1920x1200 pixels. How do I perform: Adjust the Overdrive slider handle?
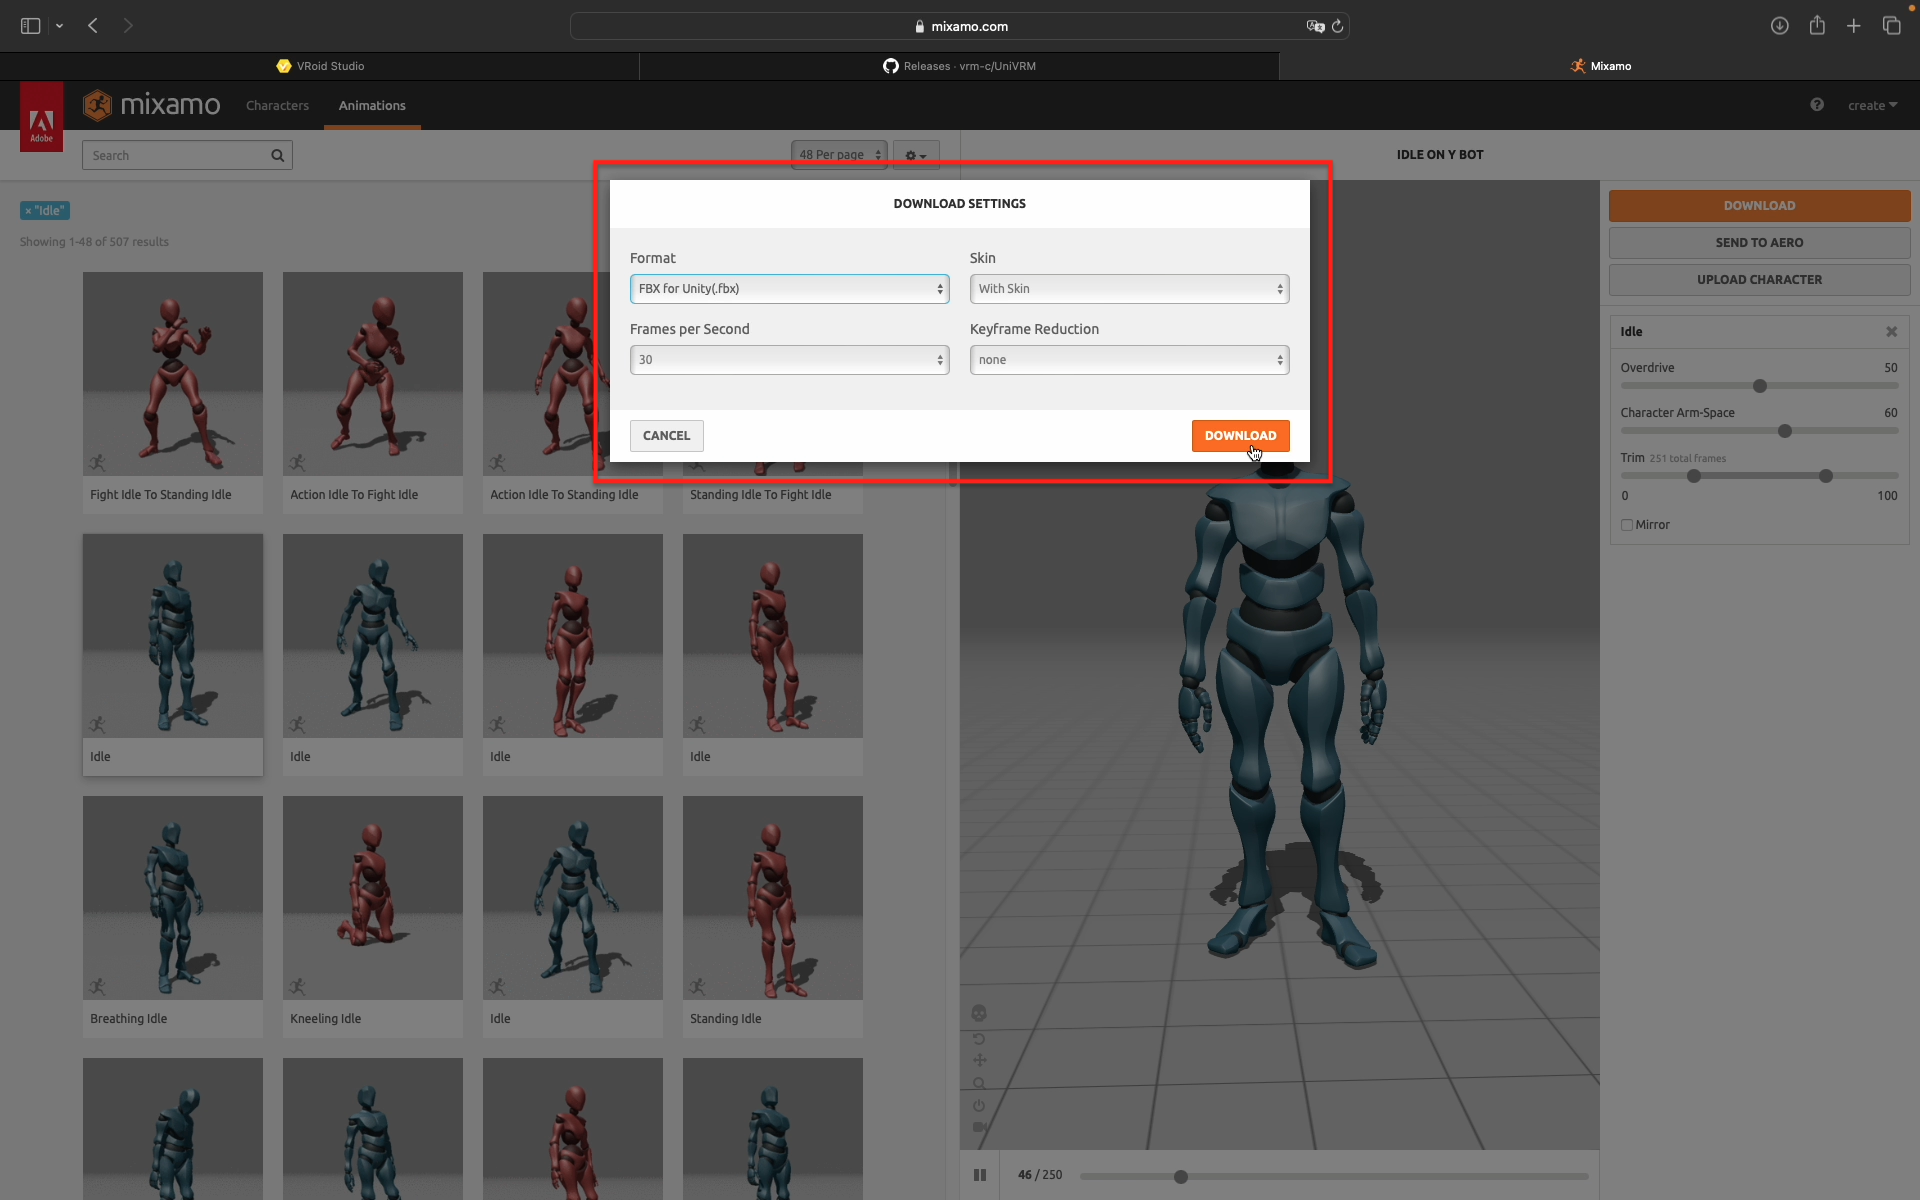(1760, 386)
